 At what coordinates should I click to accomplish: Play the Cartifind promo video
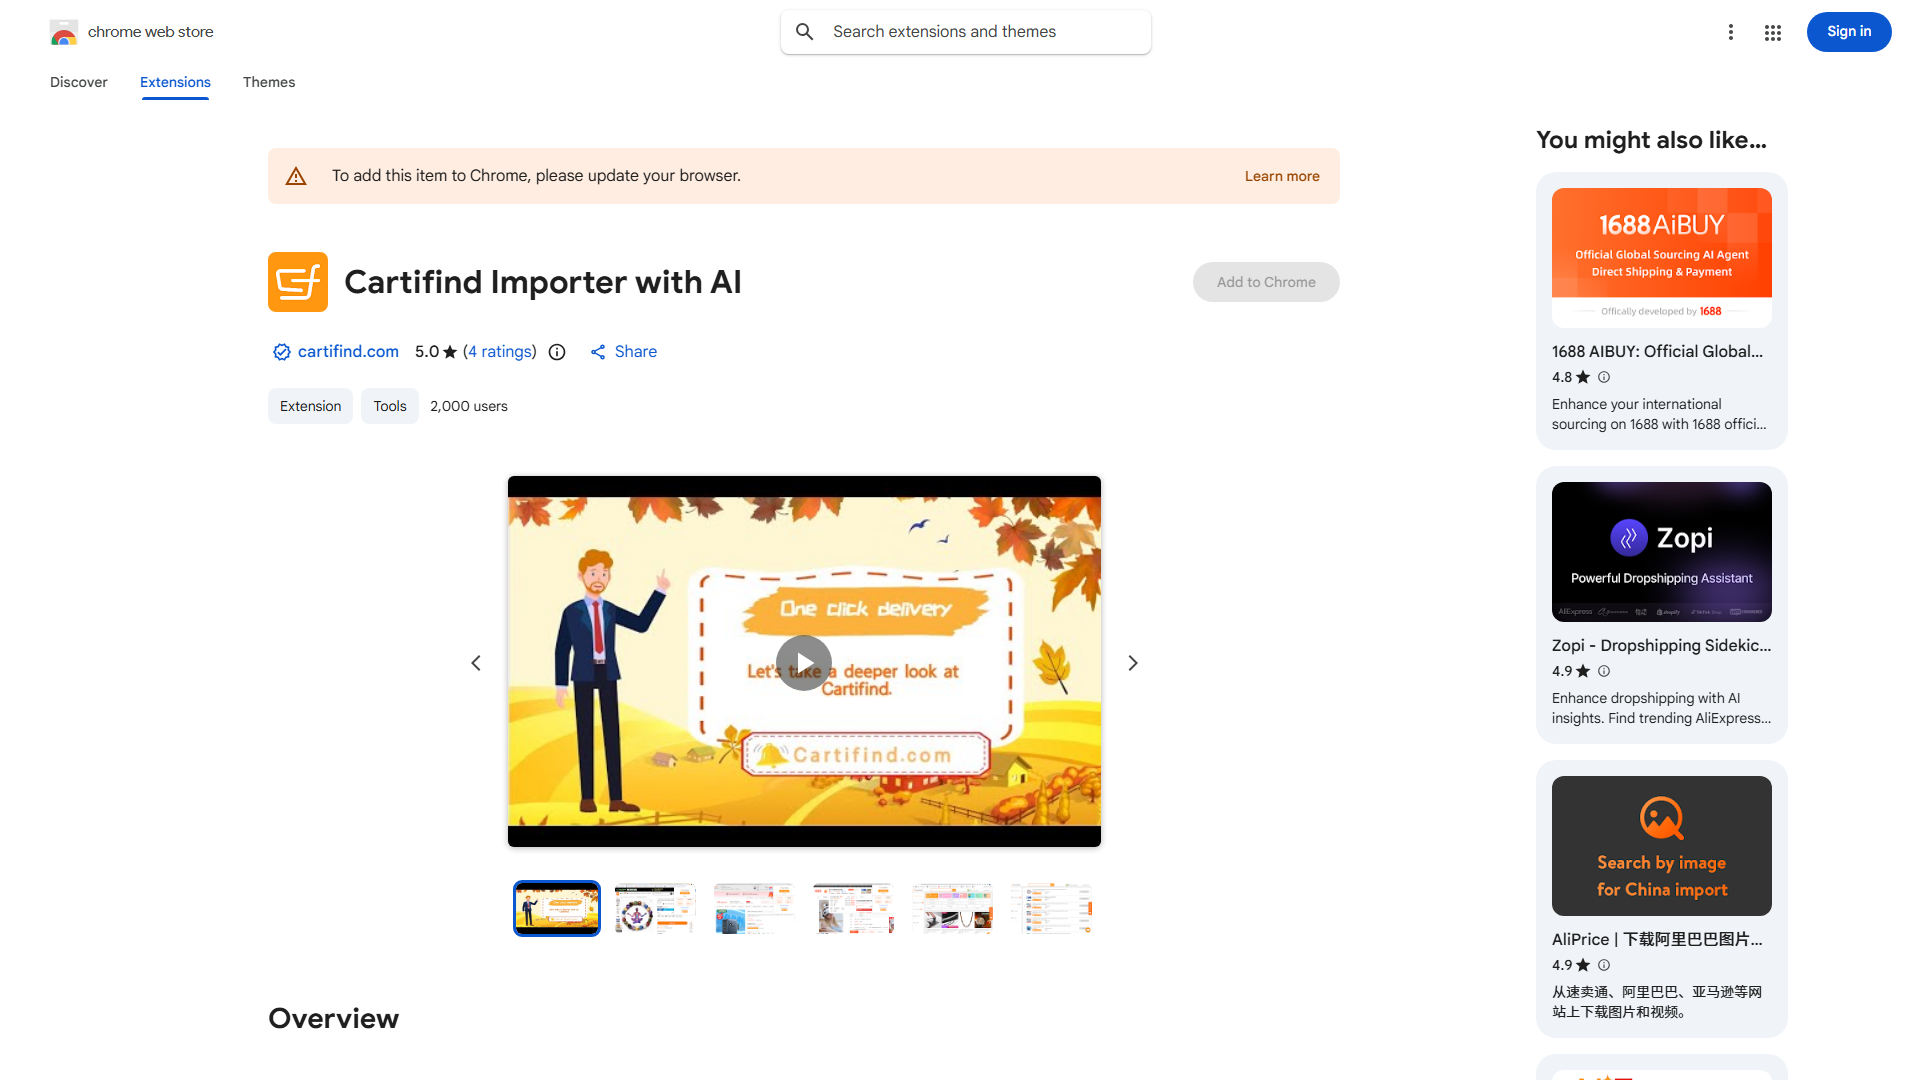tap(804, 663)
